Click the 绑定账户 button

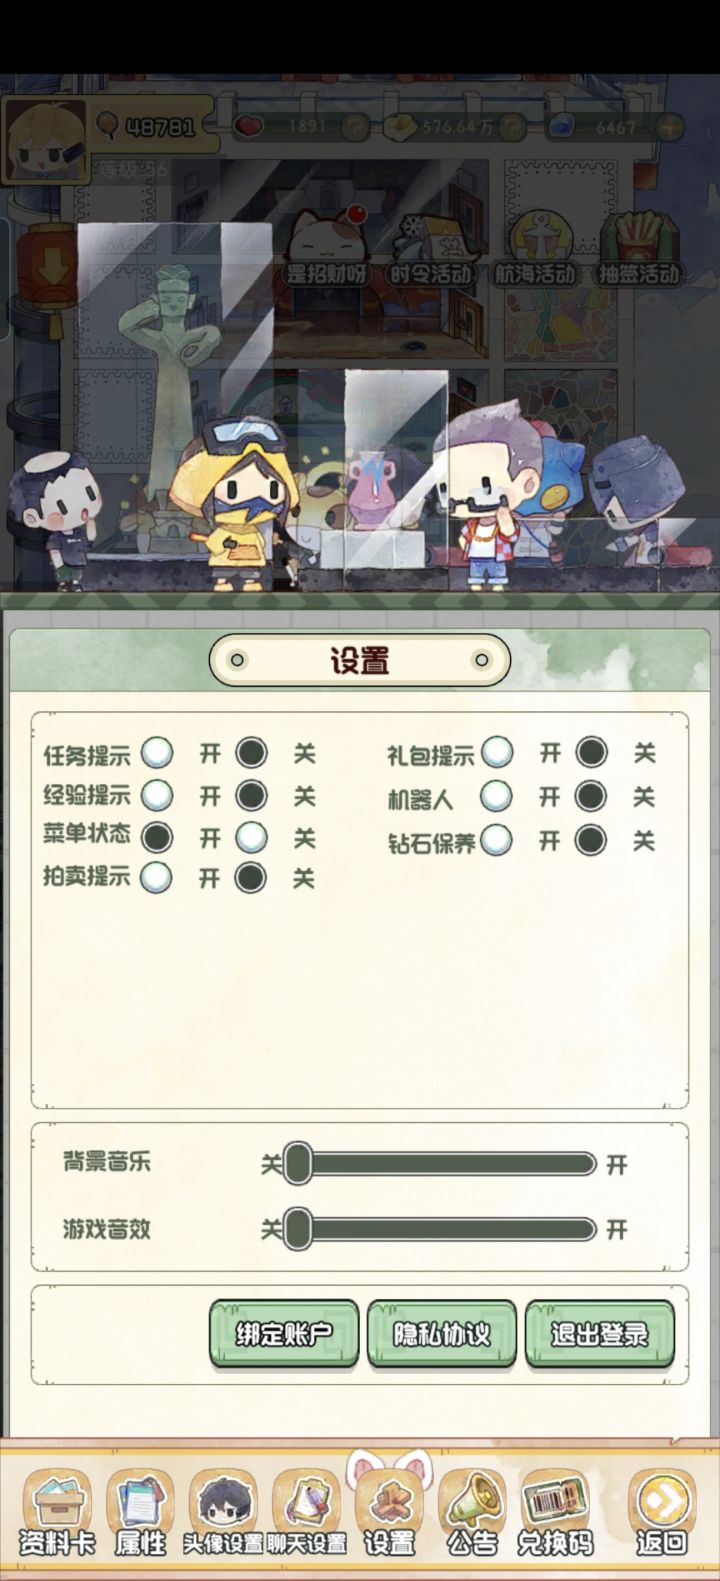point(284,1334)
